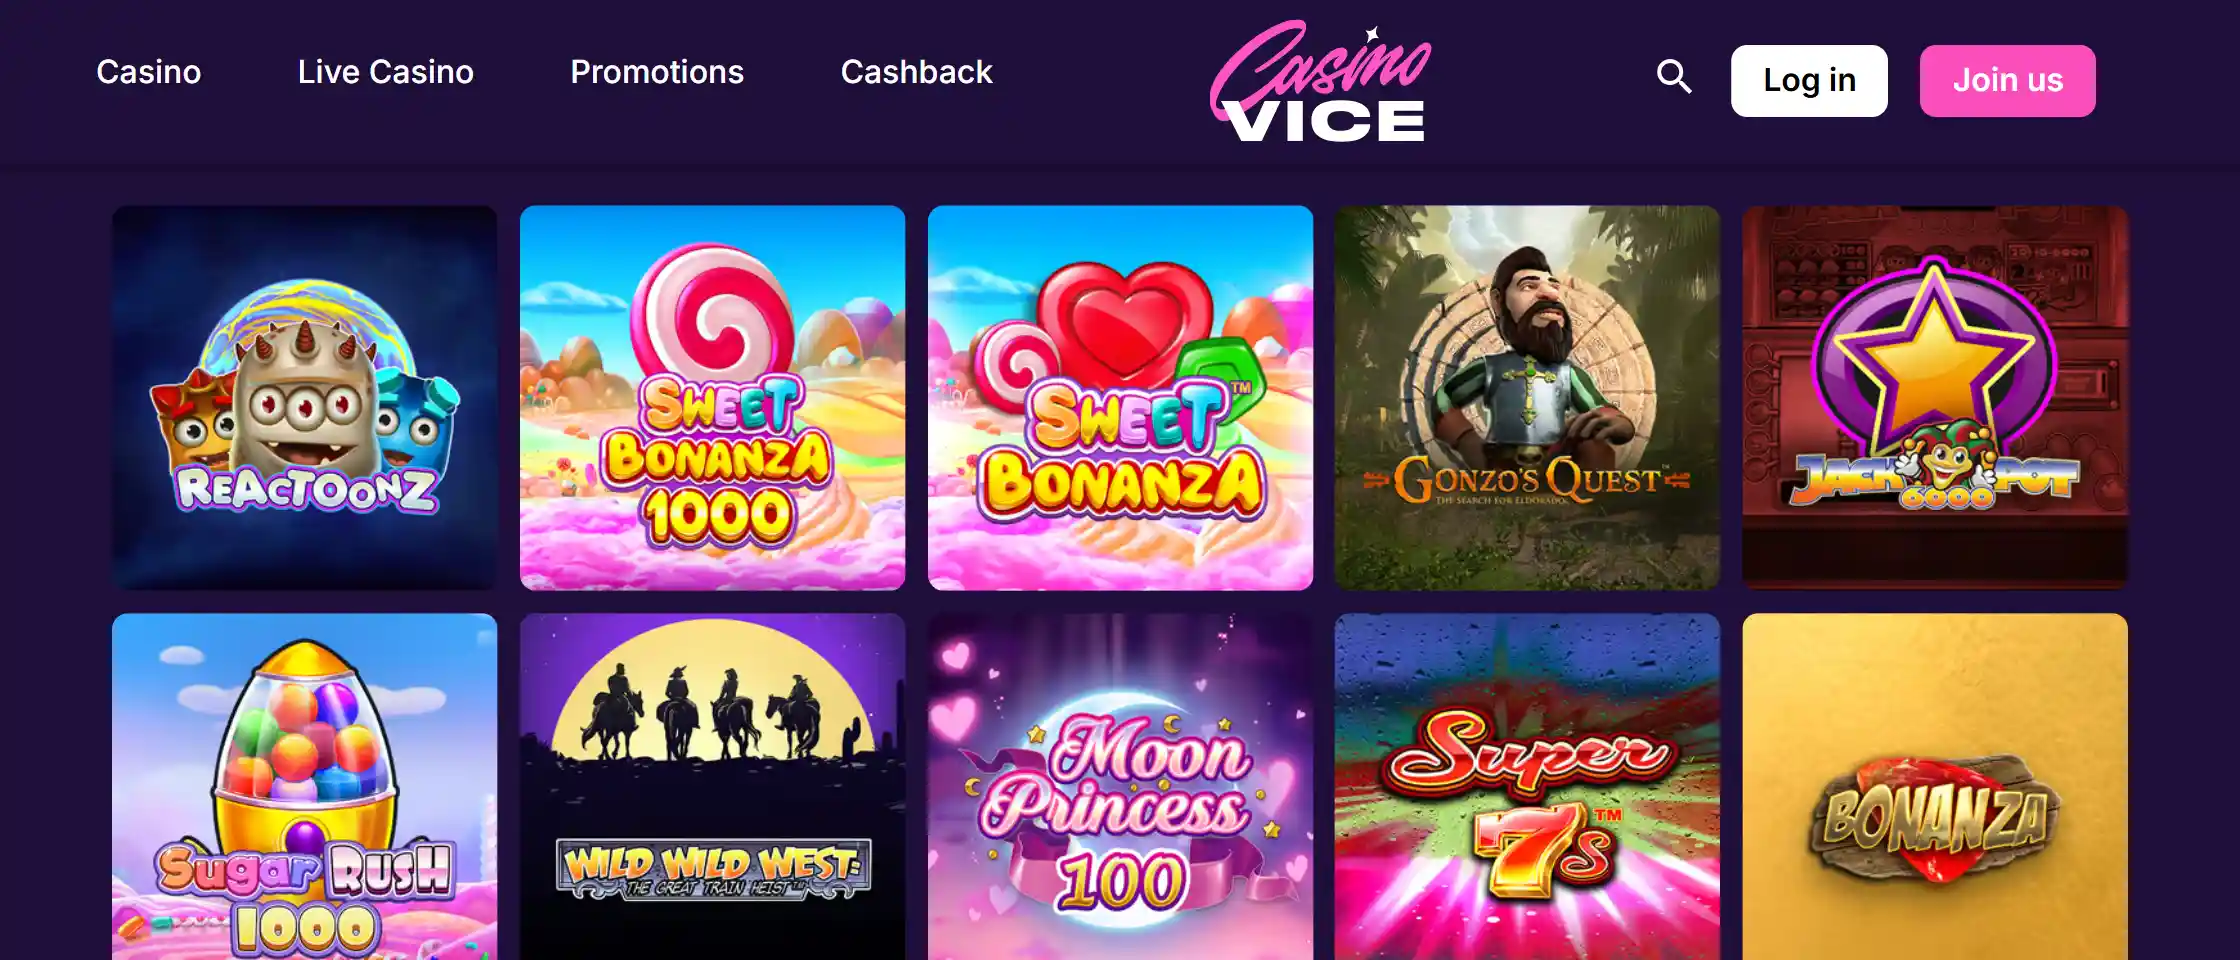Screen dimensions: 2240x960
Task: Select the Super 7s slot tile
Action: 1528,787
